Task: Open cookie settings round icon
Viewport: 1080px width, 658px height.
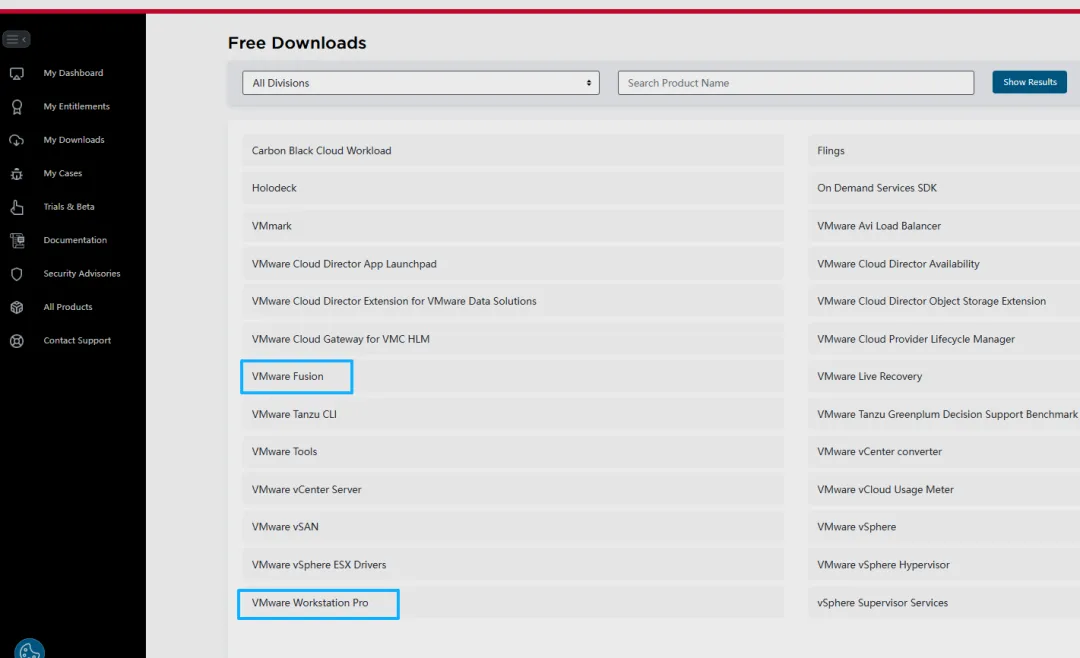Action: pos(30,649)
